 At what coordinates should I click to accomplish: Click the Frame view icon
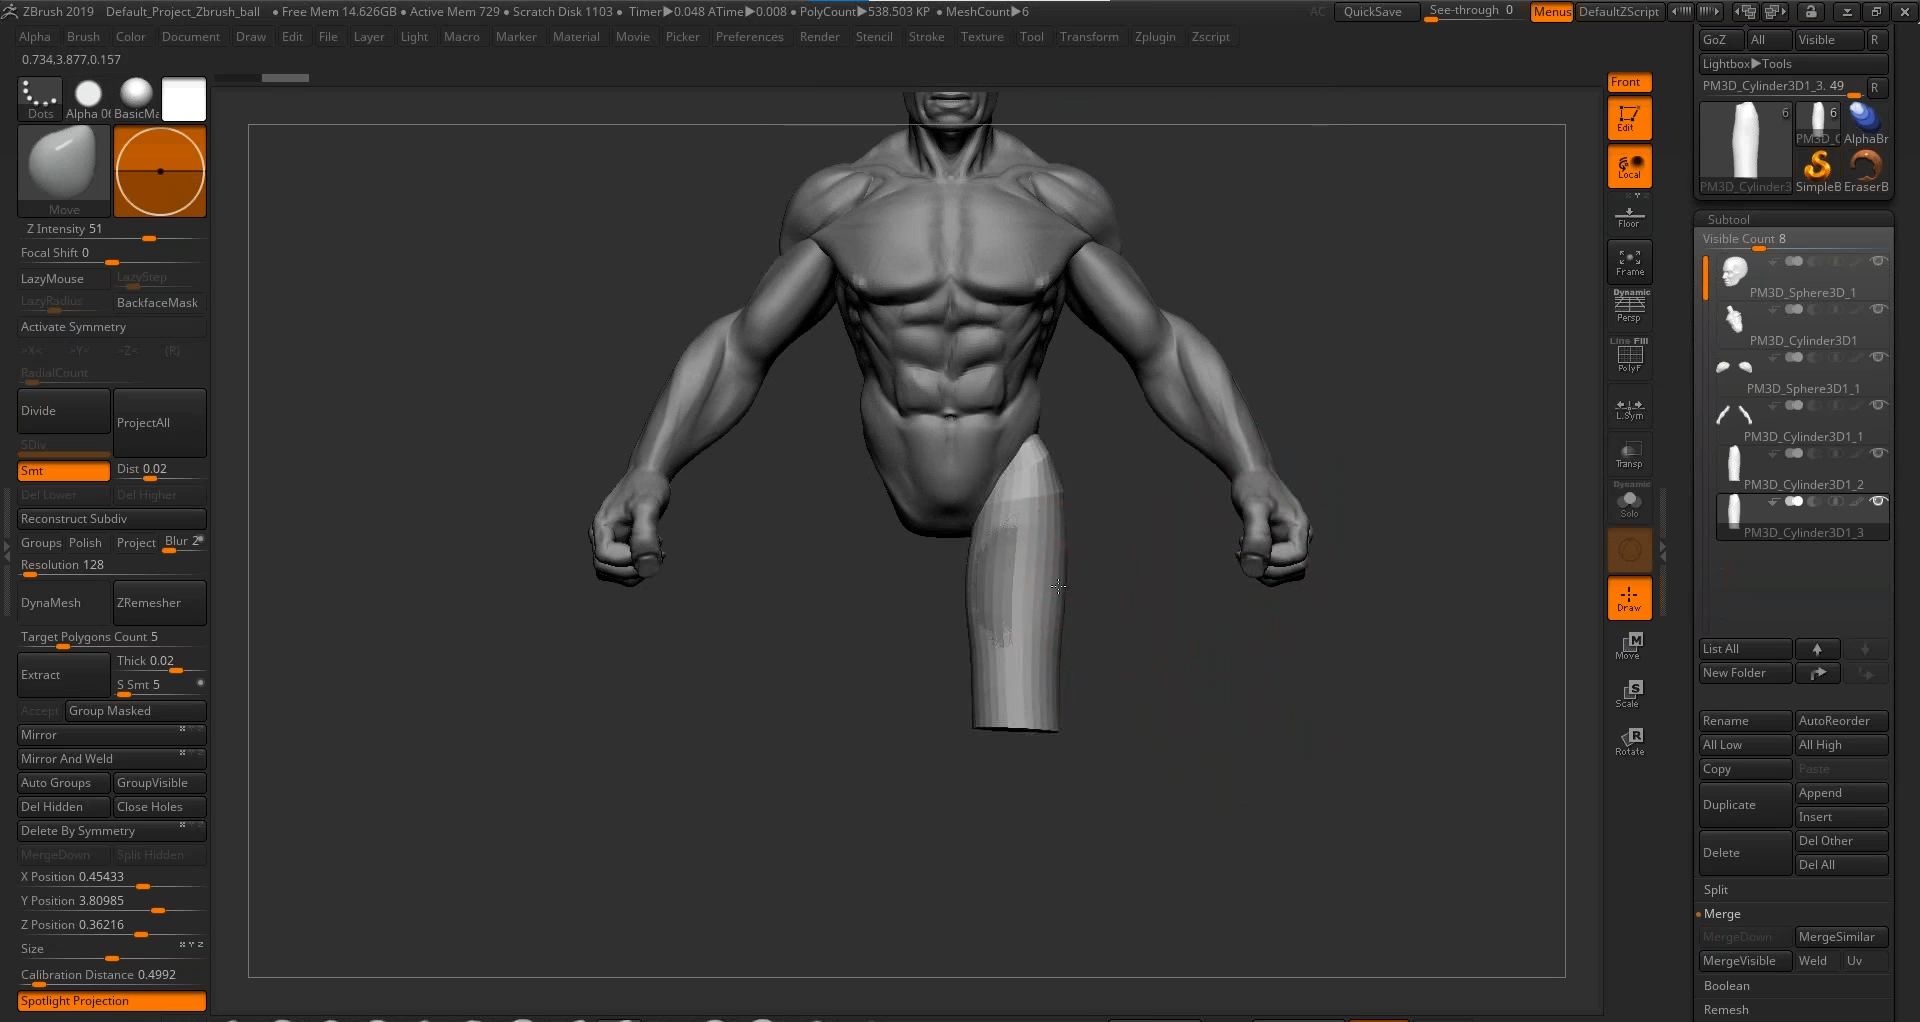coord(1629,263)
